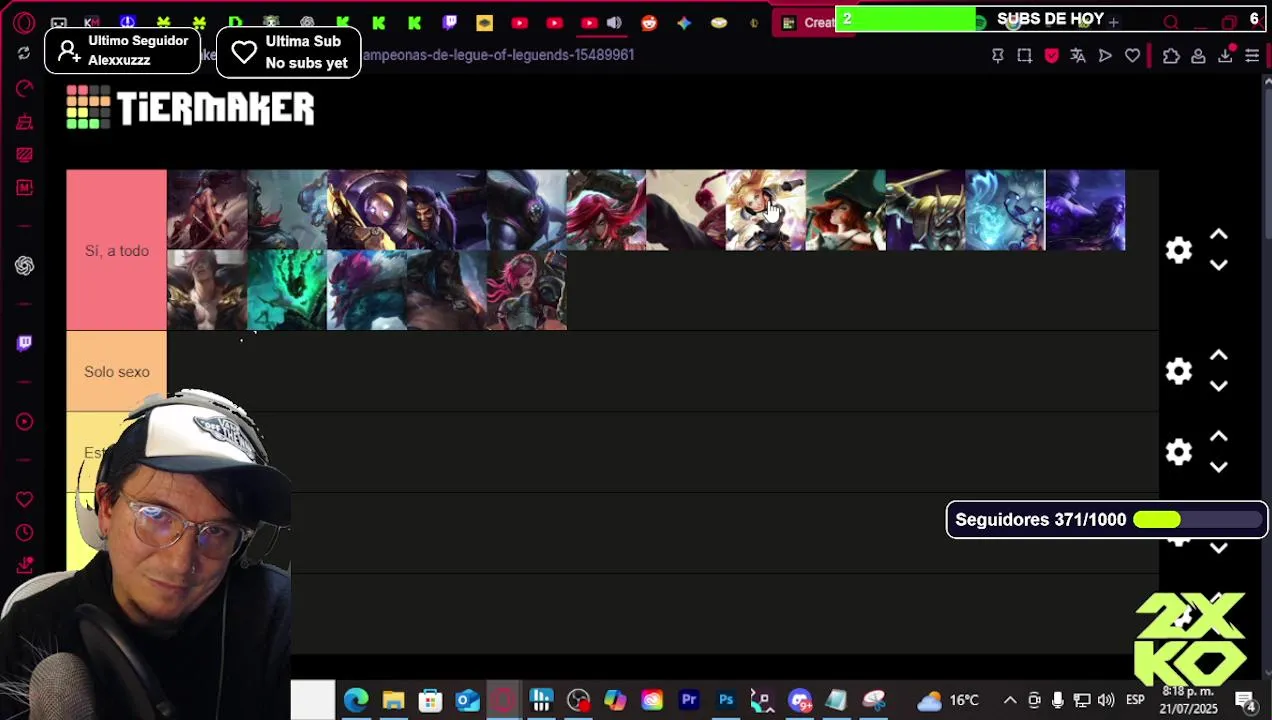This screenshot has height=720, width=1272.
Task: Select the Miss Fortune red-haired hat thumbnail
Action: tap(846, 210)
